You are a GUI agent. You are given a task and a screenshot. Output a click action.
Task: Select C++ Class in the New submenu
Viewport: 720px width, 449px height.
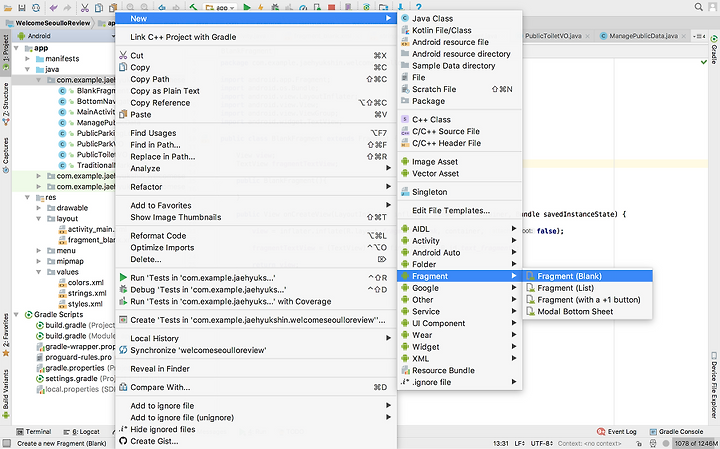459,119
